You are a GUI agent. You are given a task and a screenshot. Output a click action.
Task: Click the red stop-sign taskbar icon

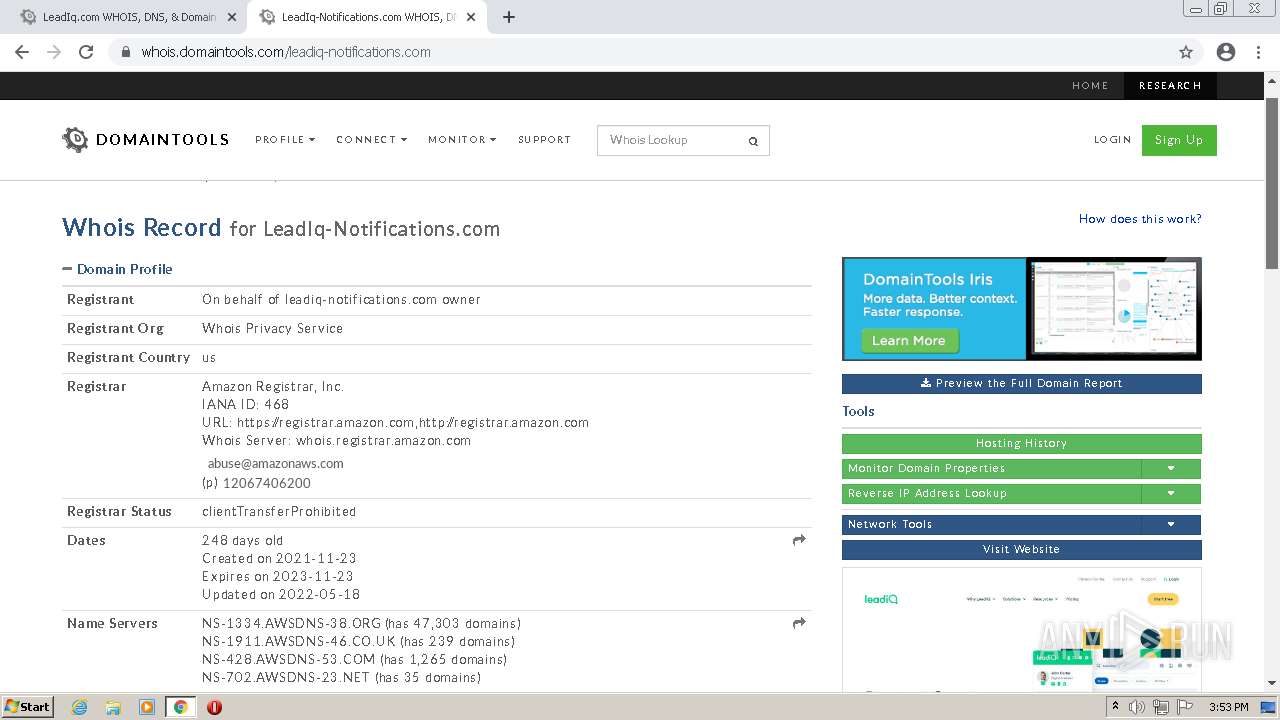point(214,707)
